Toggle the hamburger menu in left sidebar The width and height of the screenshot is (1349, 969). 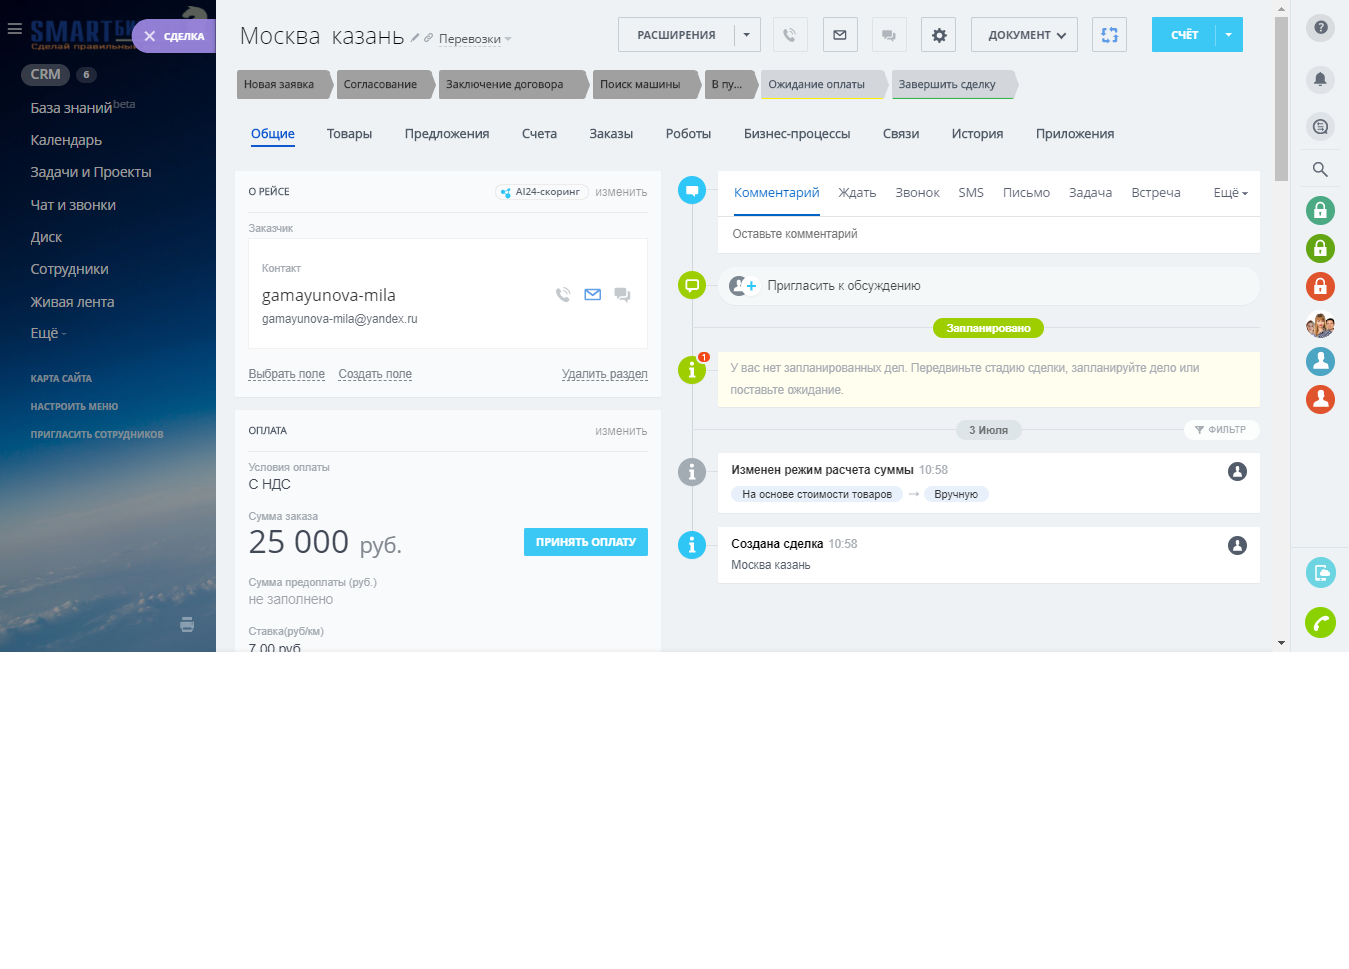pos(14,29)
